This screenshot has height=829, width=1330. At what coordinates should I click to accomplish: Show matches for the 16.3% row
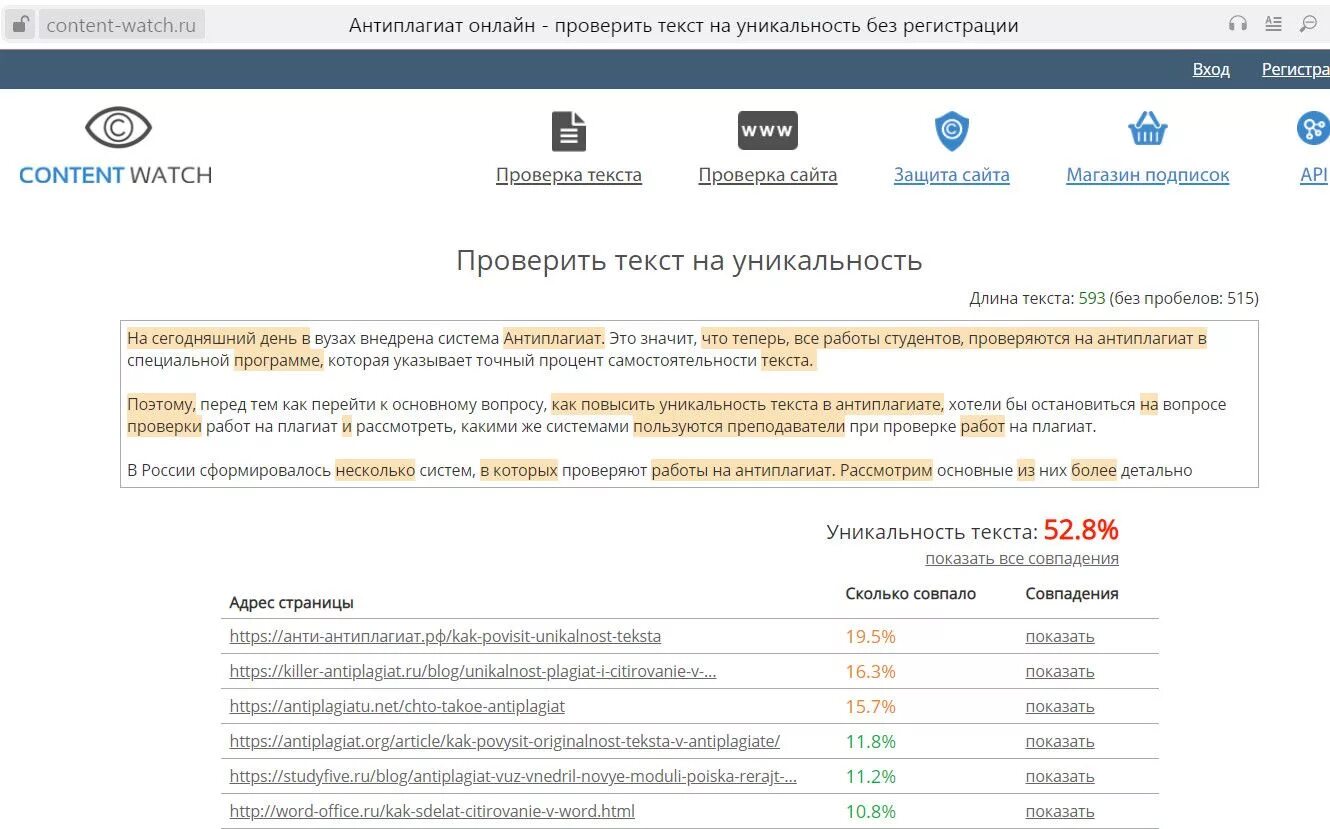pos(1060,671)
